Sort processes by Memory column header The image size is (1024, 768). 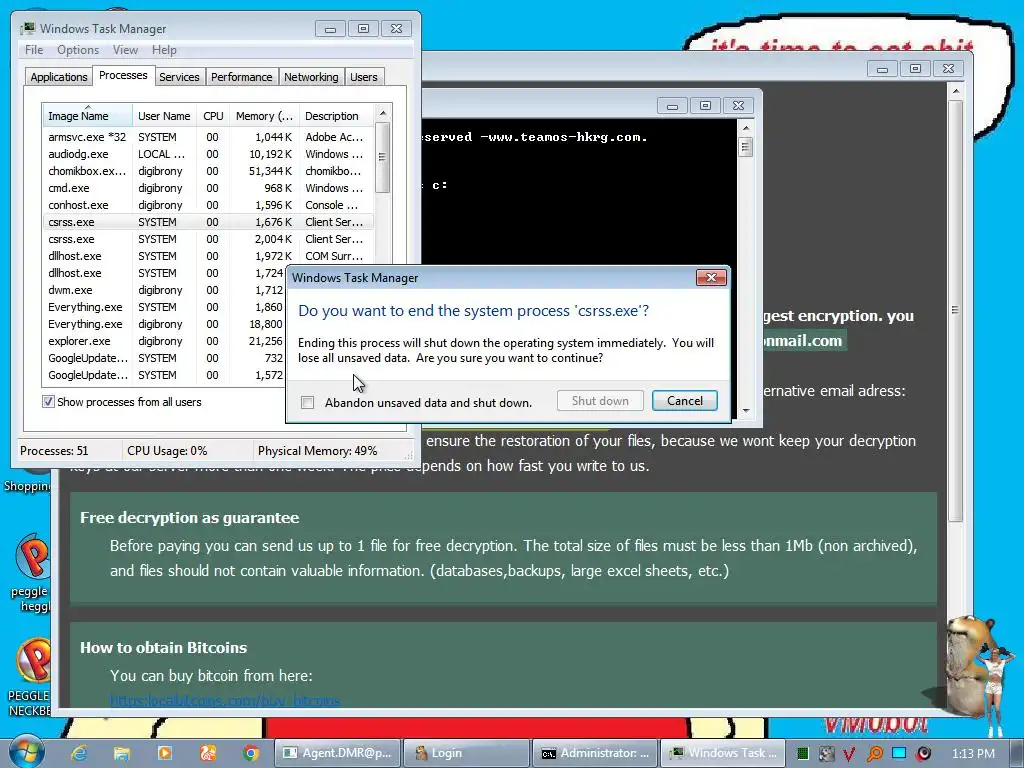pos(264,116)
